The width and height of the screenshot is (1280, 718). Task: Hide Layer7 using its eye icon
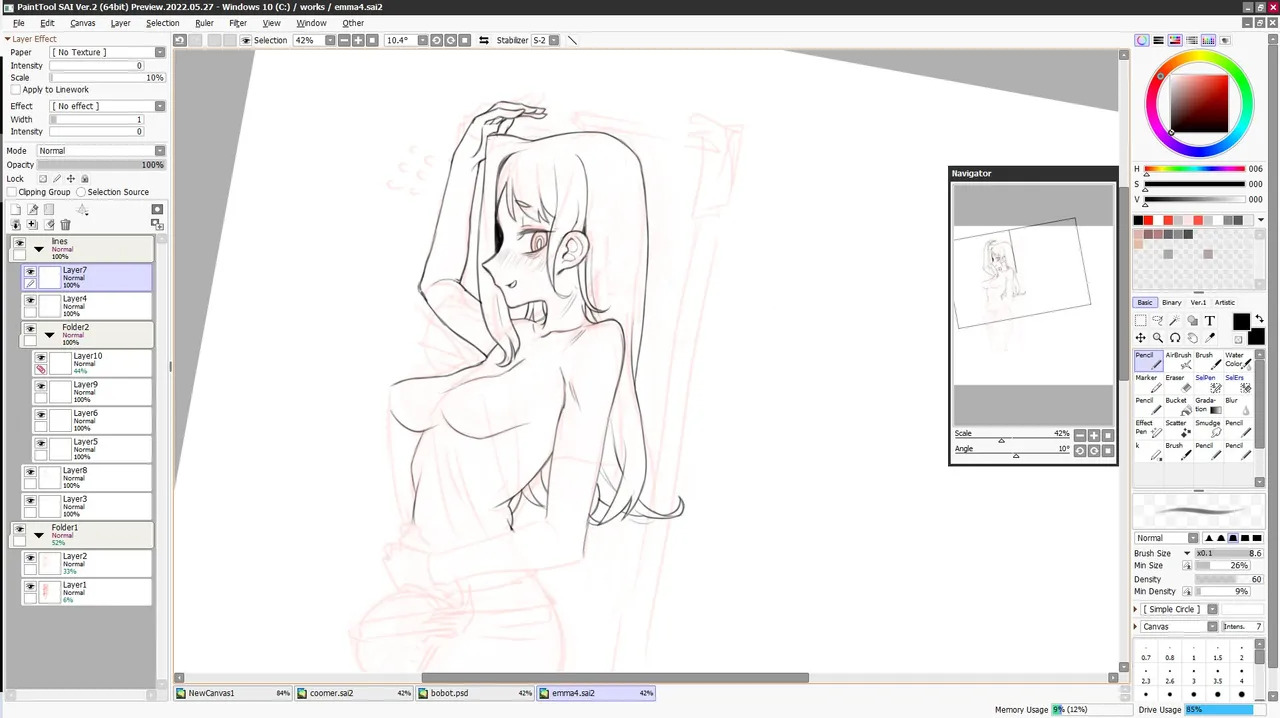click(x=30, y=272)
